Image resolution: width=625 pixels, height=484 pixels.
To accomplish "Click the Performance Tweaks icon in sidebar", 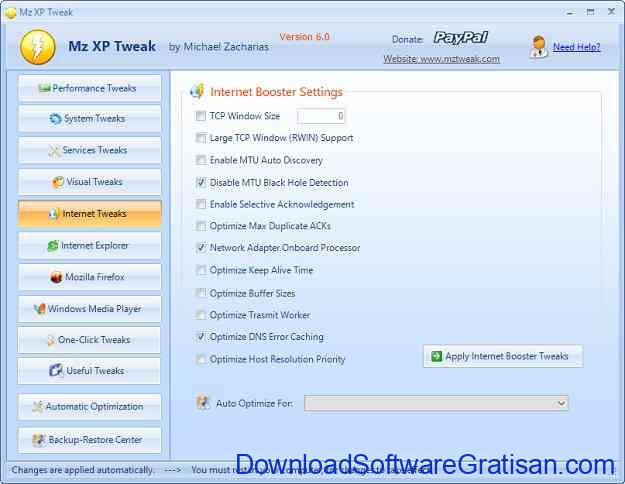I will coord(45,88).
